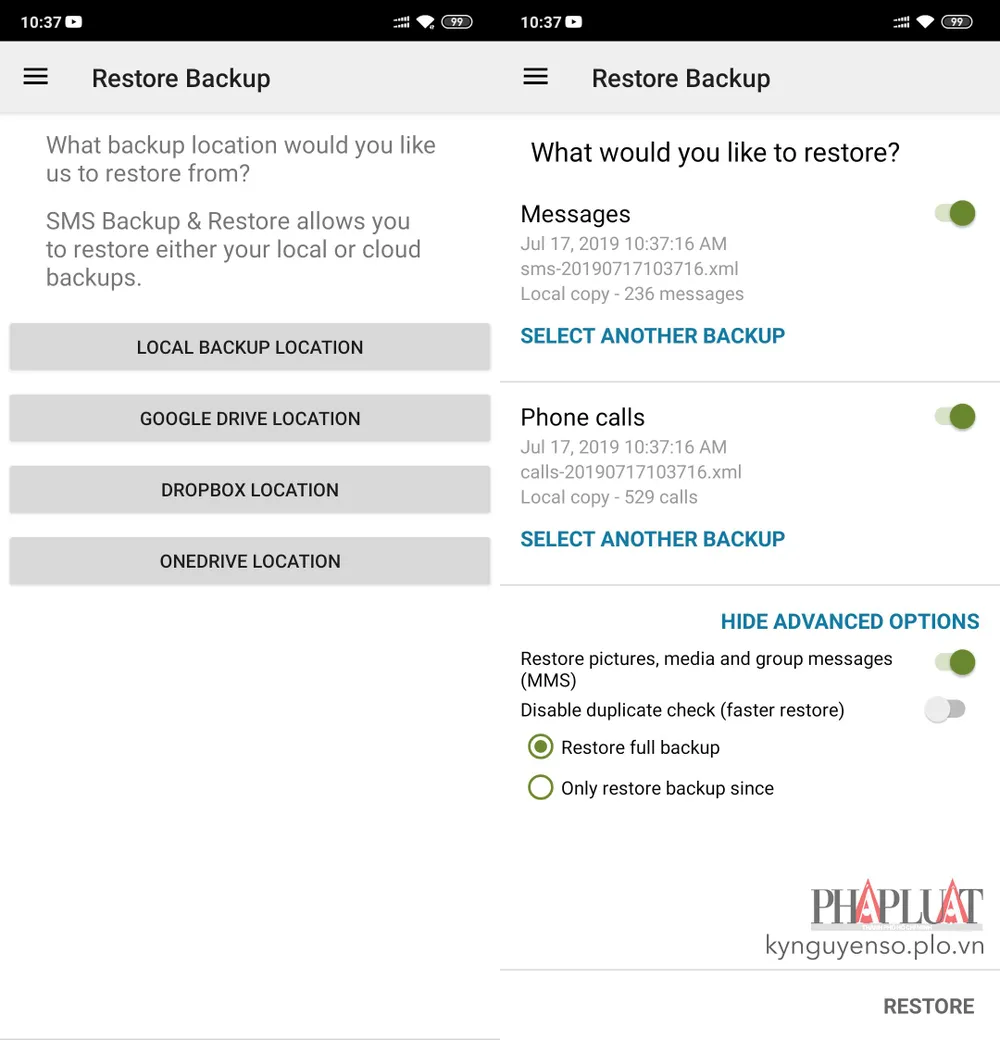Viewport: 1000px width, 1040px height.
Task: Tap YouTube notification icon in right status bar
Action: click(x=574, y=22)
